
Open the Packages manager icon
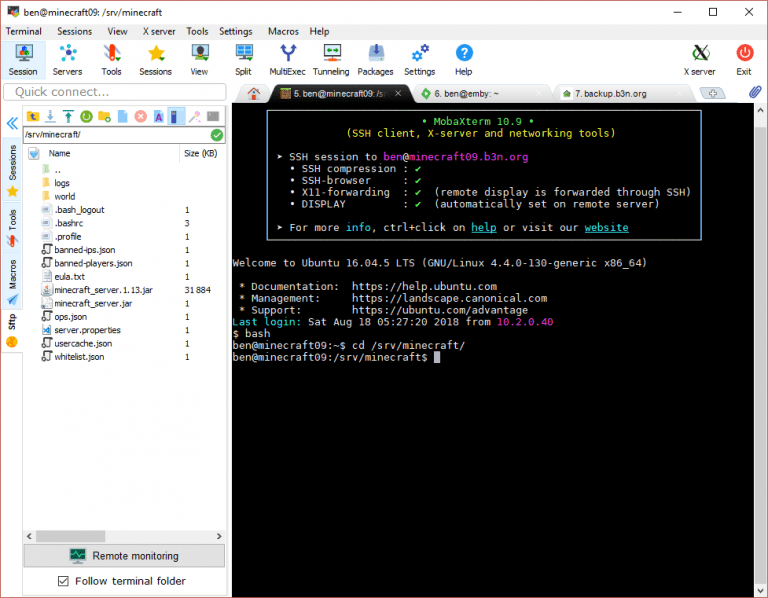point(375,58)
